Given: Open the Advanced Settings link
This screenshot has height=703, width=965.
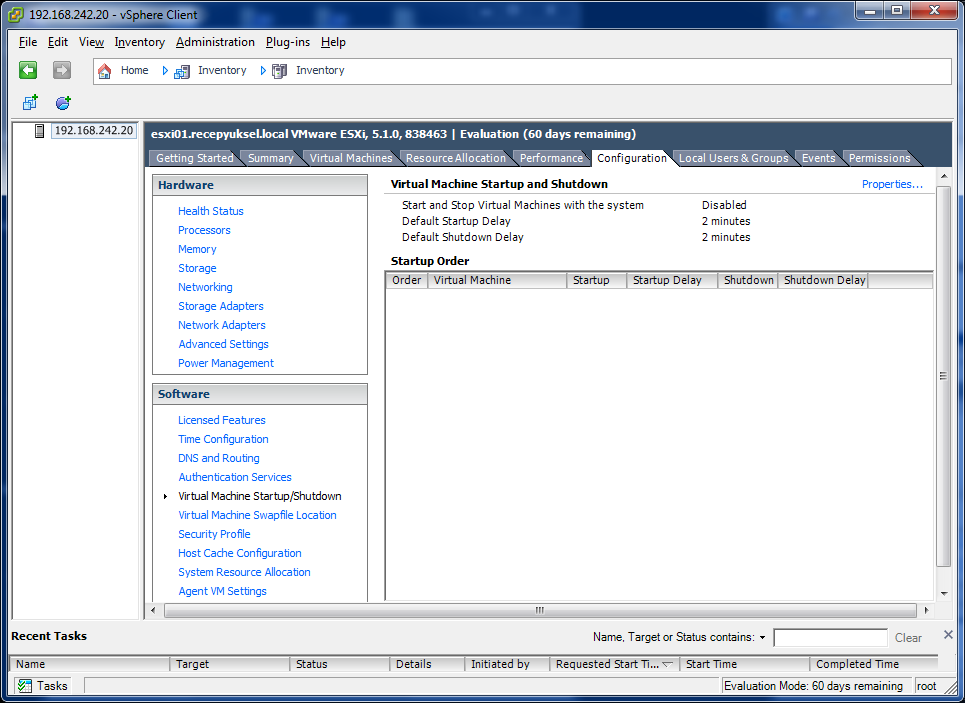Looking at the screenshot, I should click(x=223, y=344).
